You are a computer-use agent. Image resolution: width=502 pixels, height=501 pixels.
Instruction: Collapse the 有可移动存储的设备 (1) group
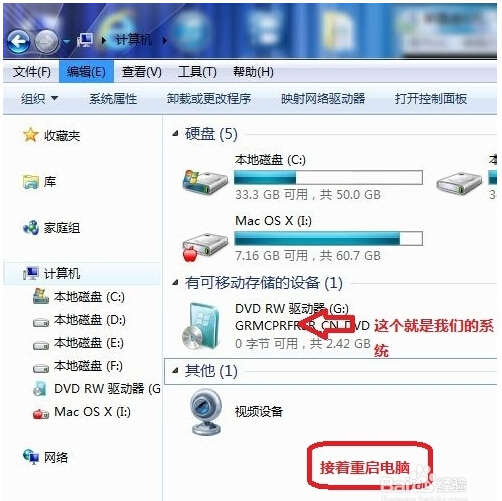175,283
